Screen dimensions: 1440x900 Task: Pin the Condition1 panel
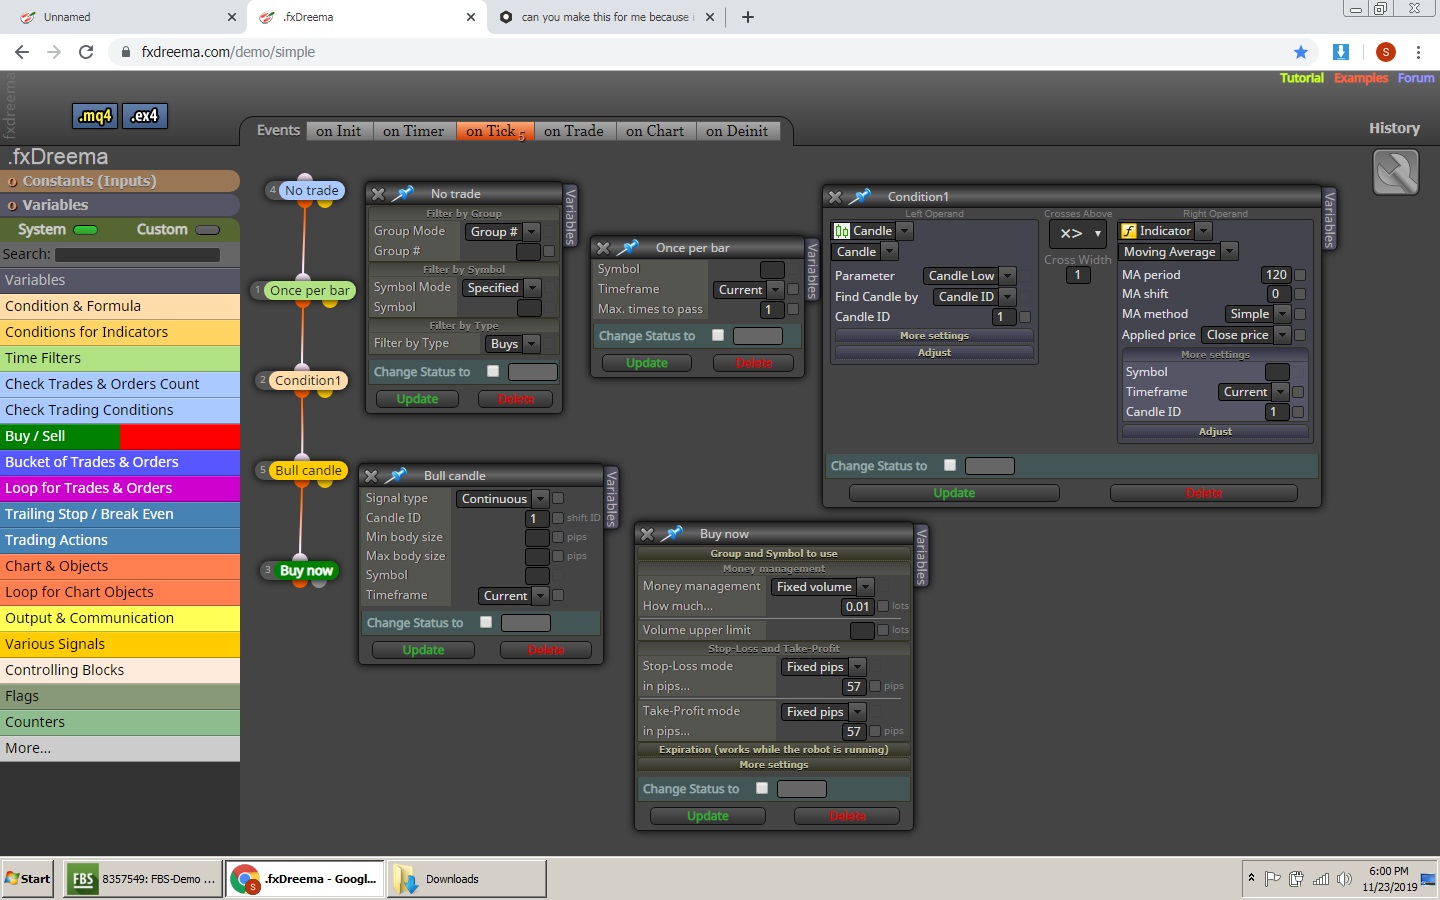[x=861, y=196]
